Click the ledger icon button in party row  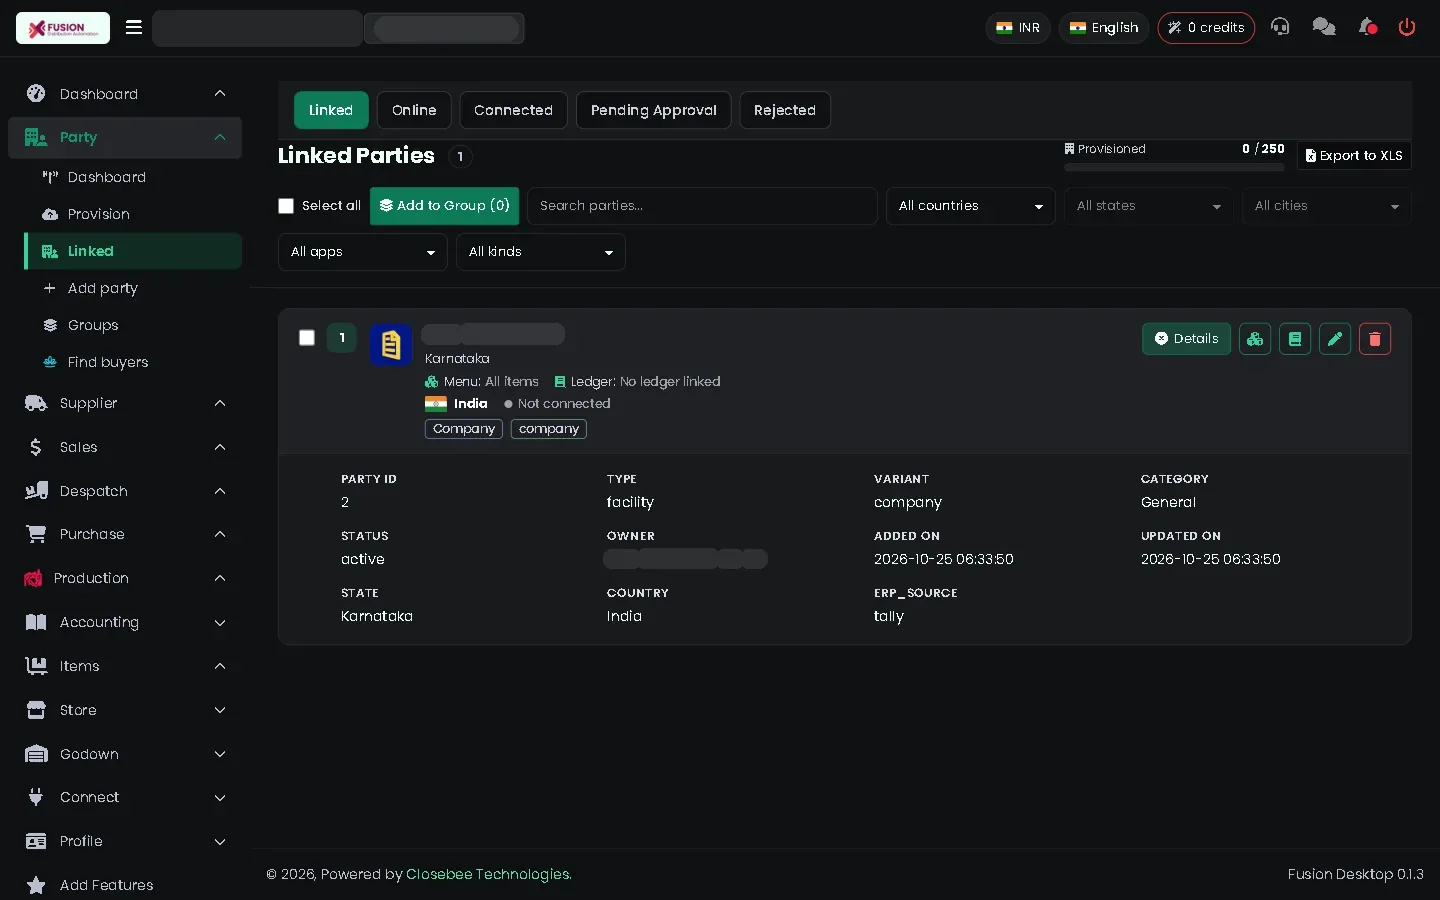click(x=1295, y=339)
